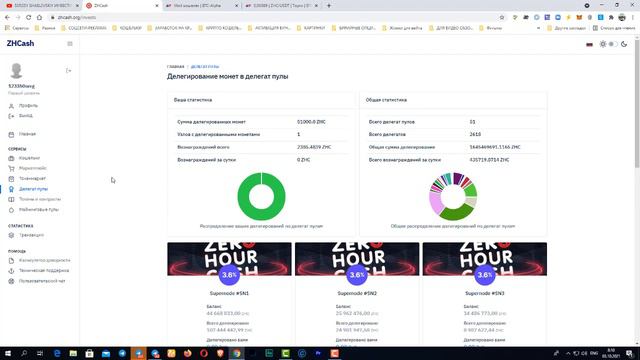
Task: Open the MetaMask fox extension icon
Action: pos(579,18)
